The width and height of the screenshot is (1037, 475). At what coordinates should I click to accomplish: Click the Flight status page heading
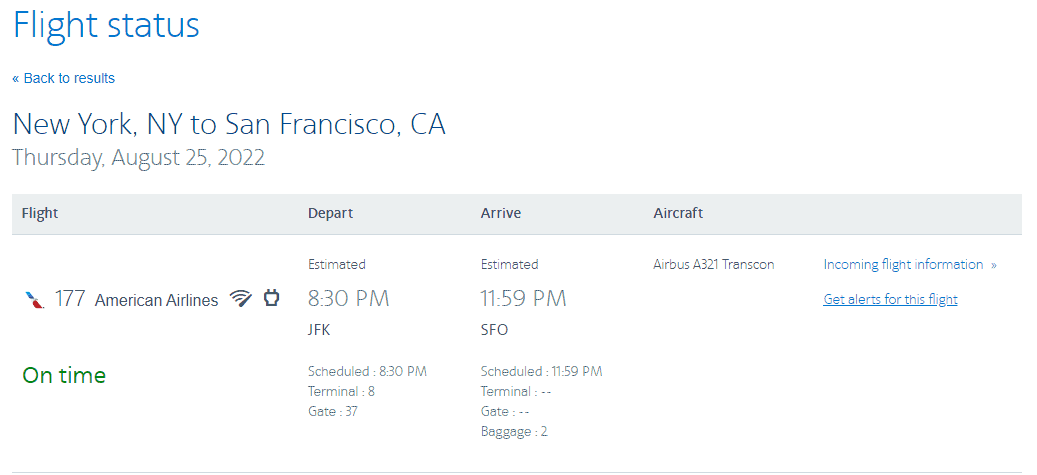point(106,24)
